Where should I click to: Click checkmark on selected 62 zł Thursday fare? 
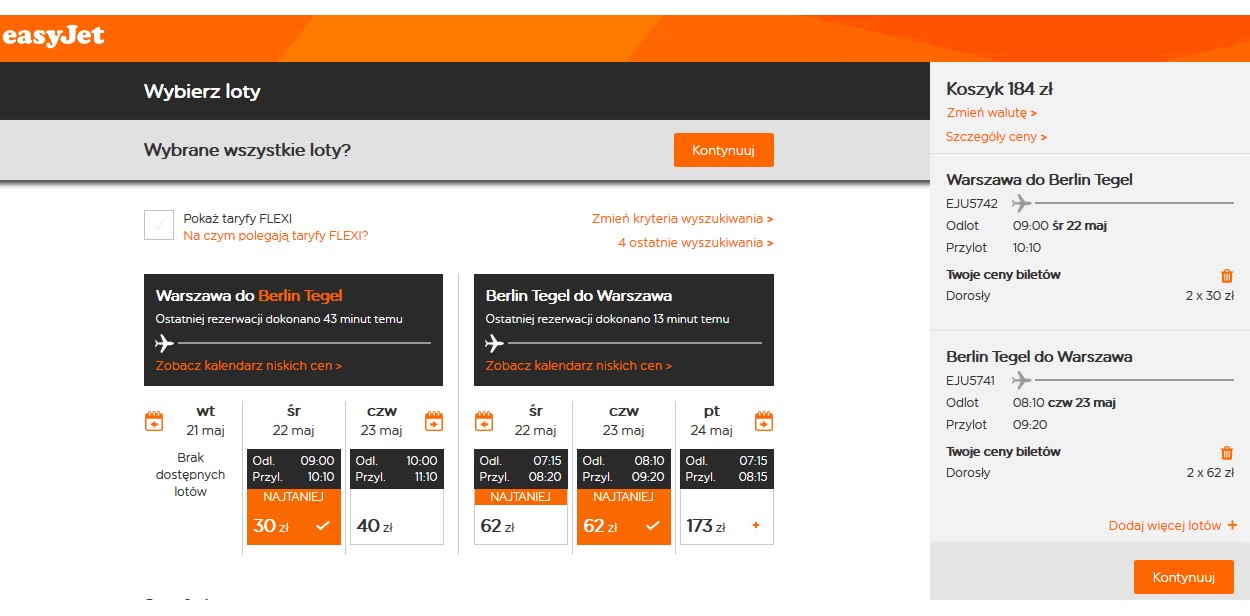click(x=653, y=526)
